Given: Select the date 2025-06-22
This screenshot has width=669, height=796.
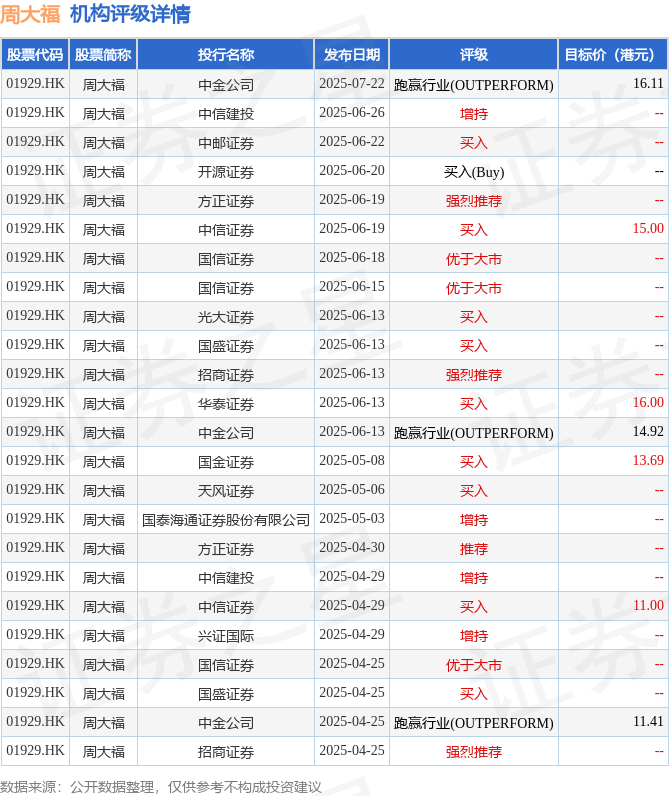Looking at the screenshot, I should tap(352, 142).
